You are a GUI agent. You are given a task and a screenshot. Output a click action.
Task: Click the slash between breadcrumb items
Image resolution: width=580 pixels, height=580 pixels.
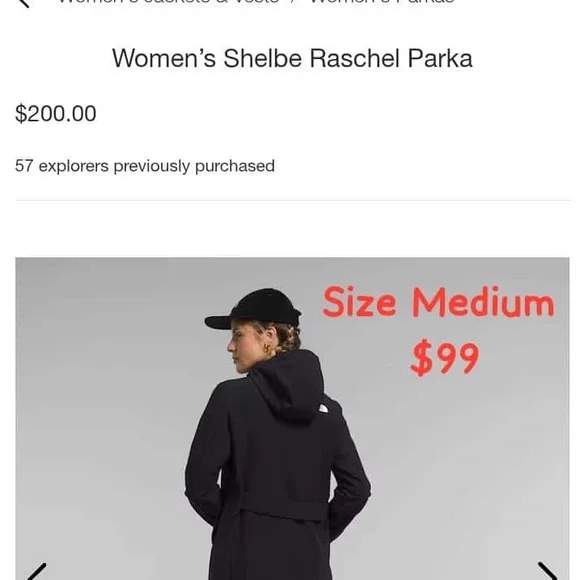(x=294, y=1)
